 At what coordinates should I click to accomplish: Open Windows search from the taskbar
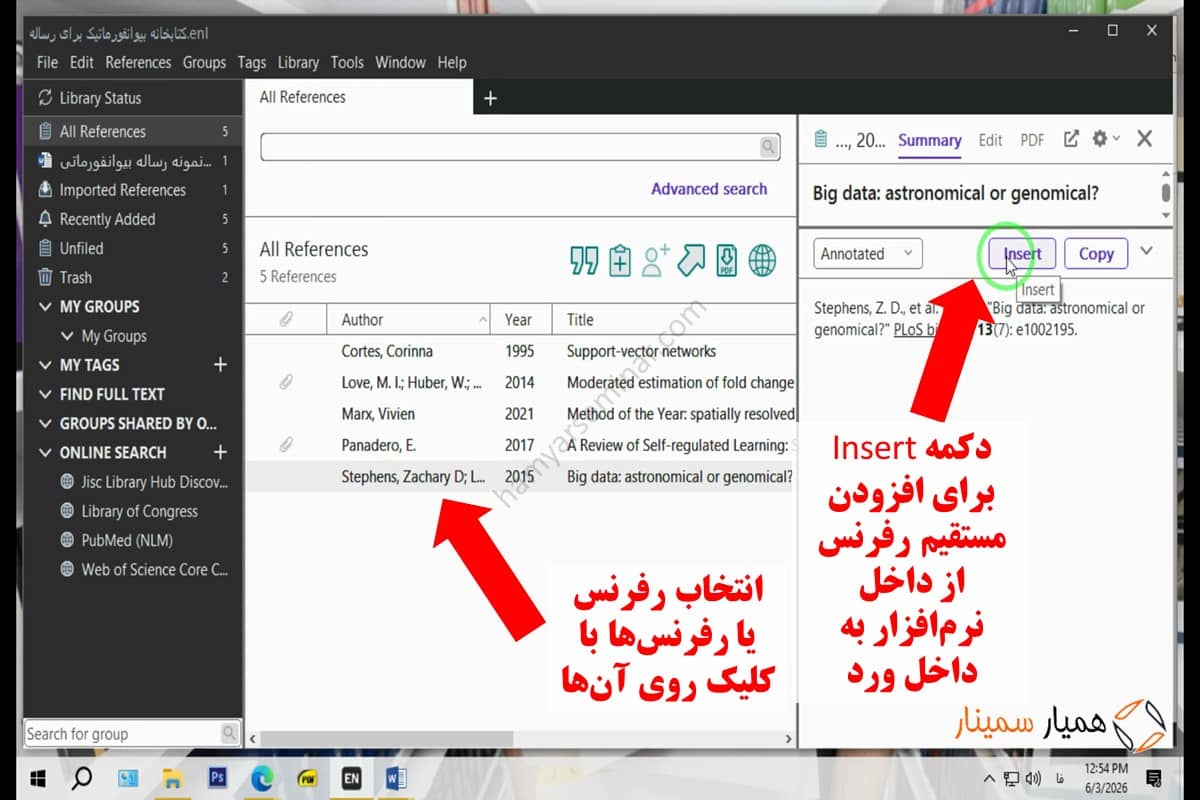(83, 777)
